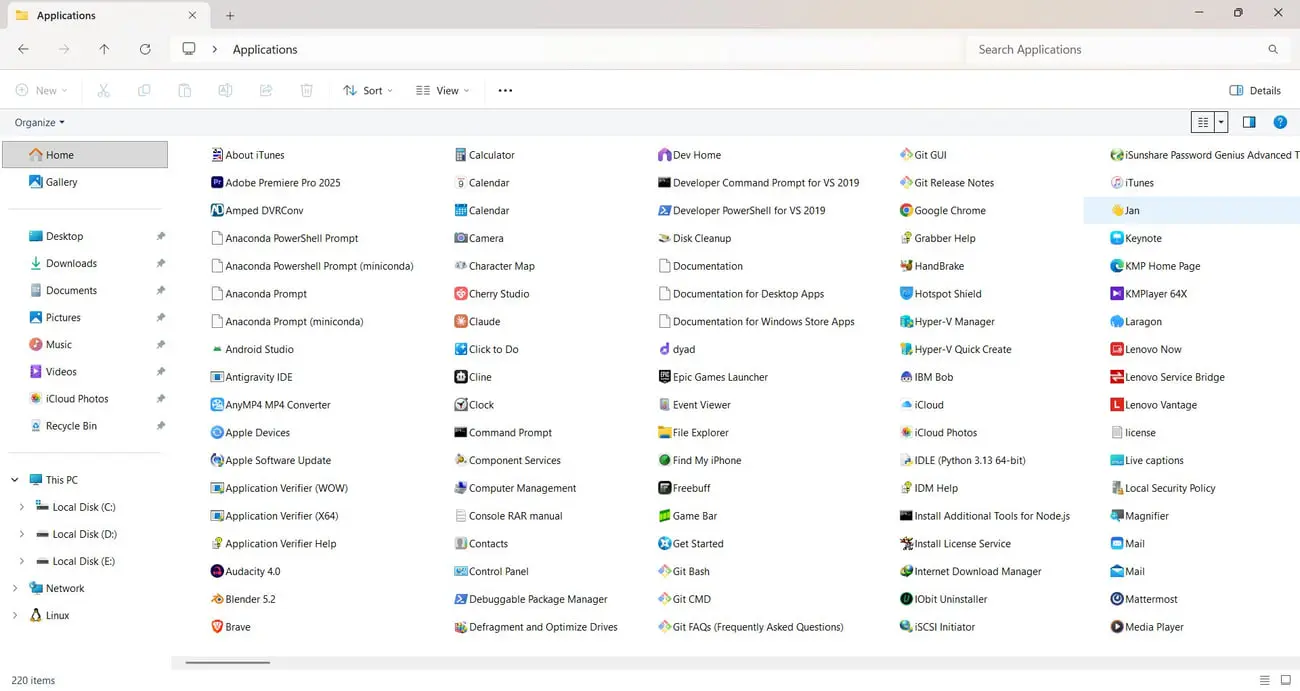Open the See more ellipsis menu
Image resolution: width=1300 pixels, height=691 pixels.
click(505, 90)
